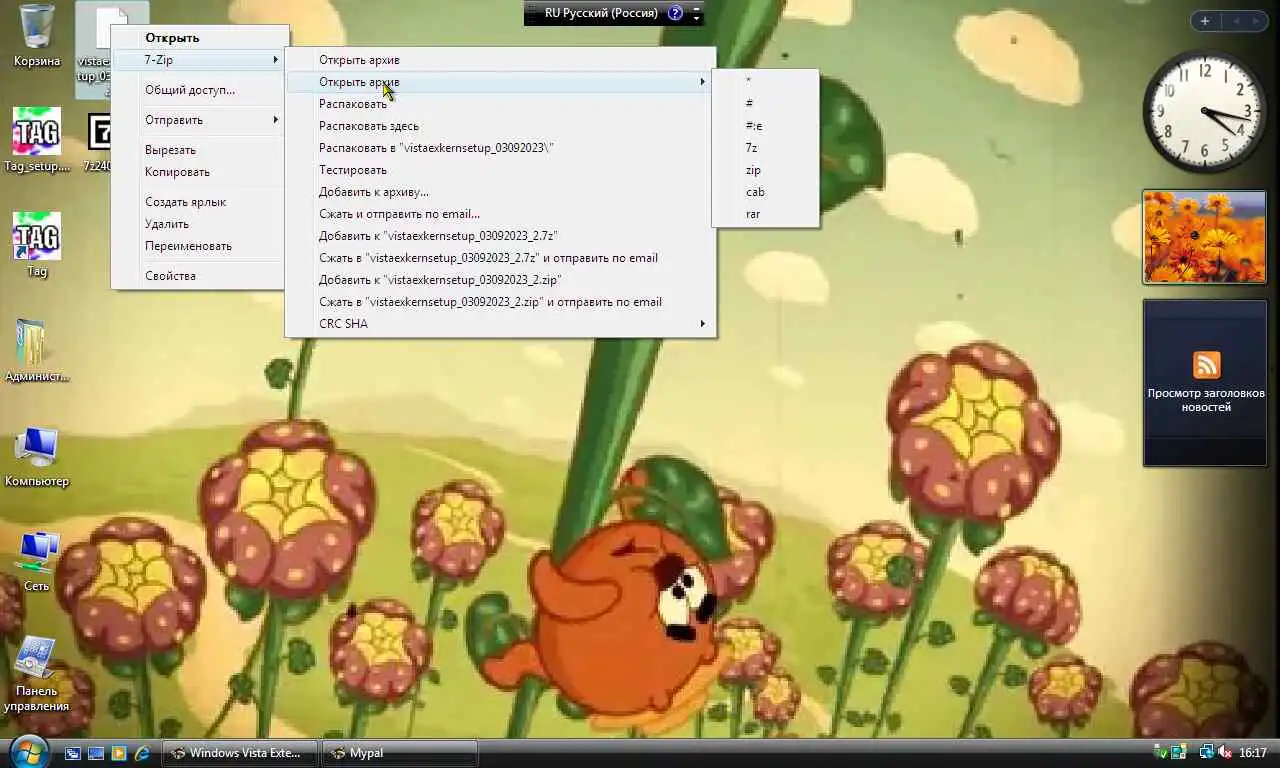Select the * archive type option

765,82
